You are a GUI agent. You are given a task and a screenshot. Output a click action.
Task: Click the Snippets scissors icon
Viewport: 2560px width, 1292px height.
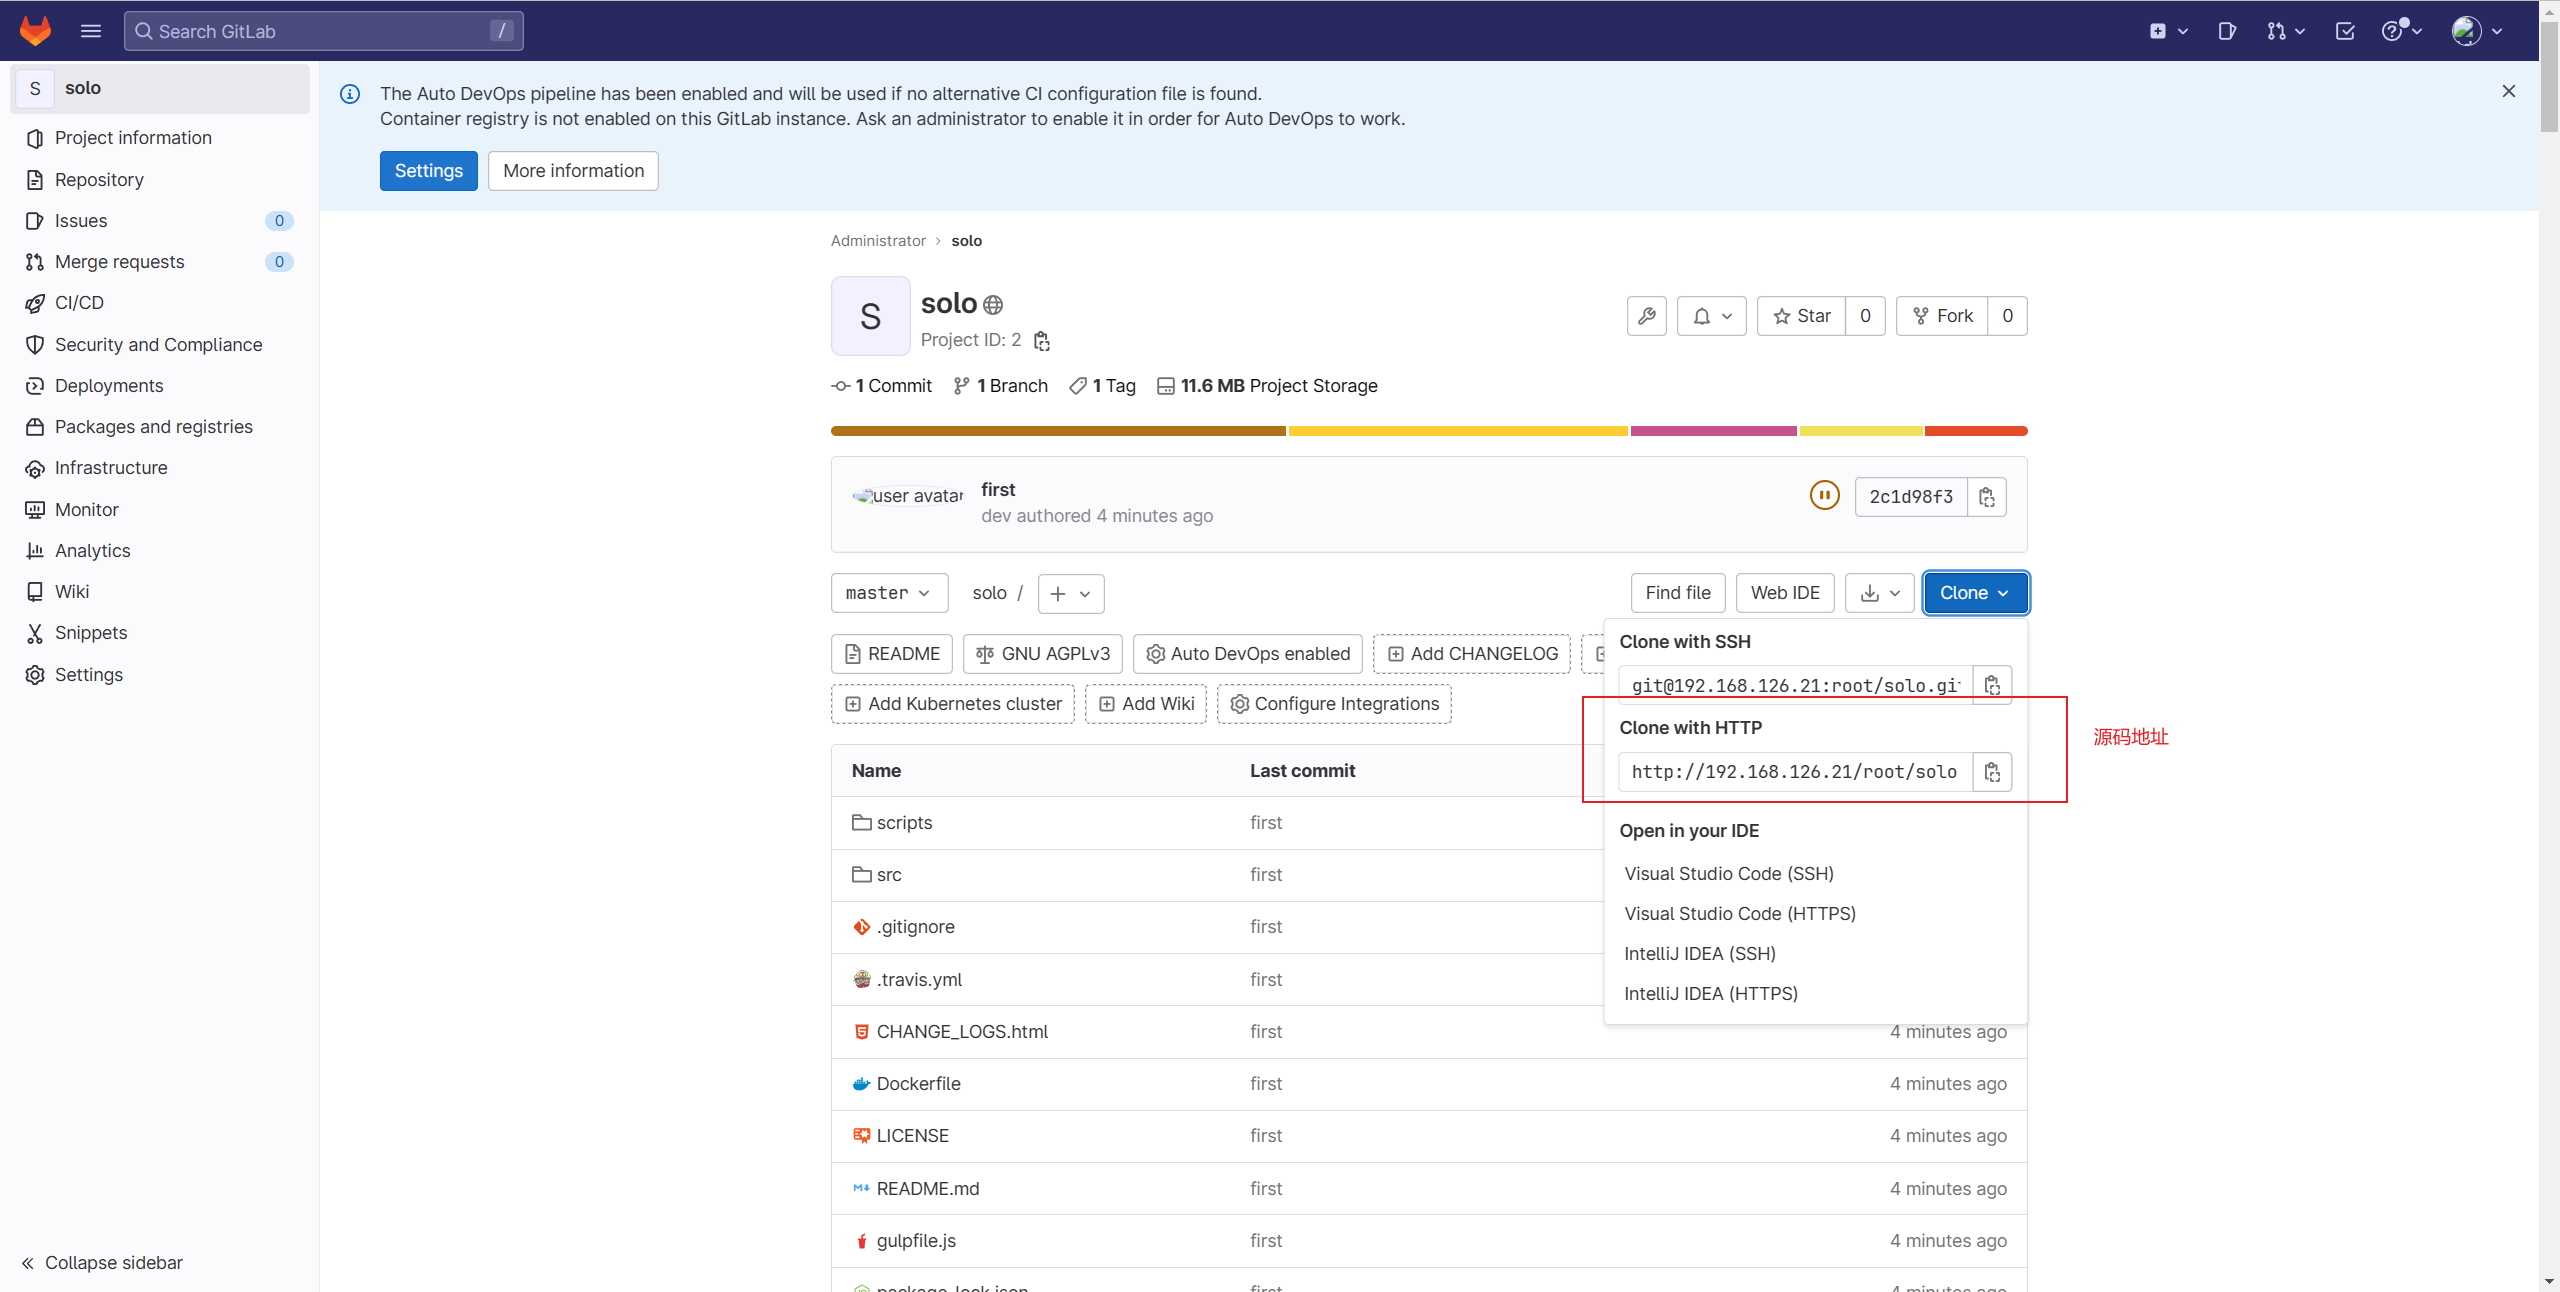click(35, 633)
